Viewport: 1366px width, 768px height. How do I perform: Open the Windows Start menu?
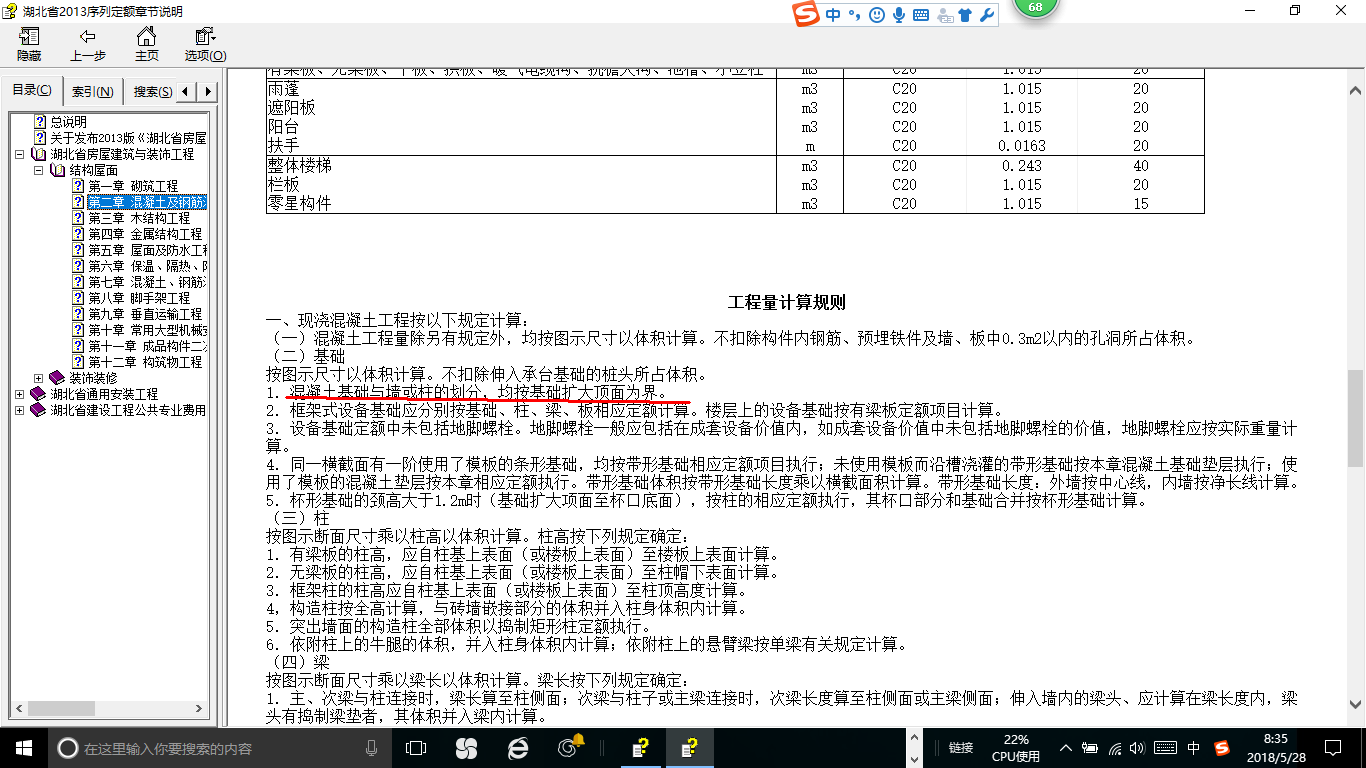(x=23, y=747)
